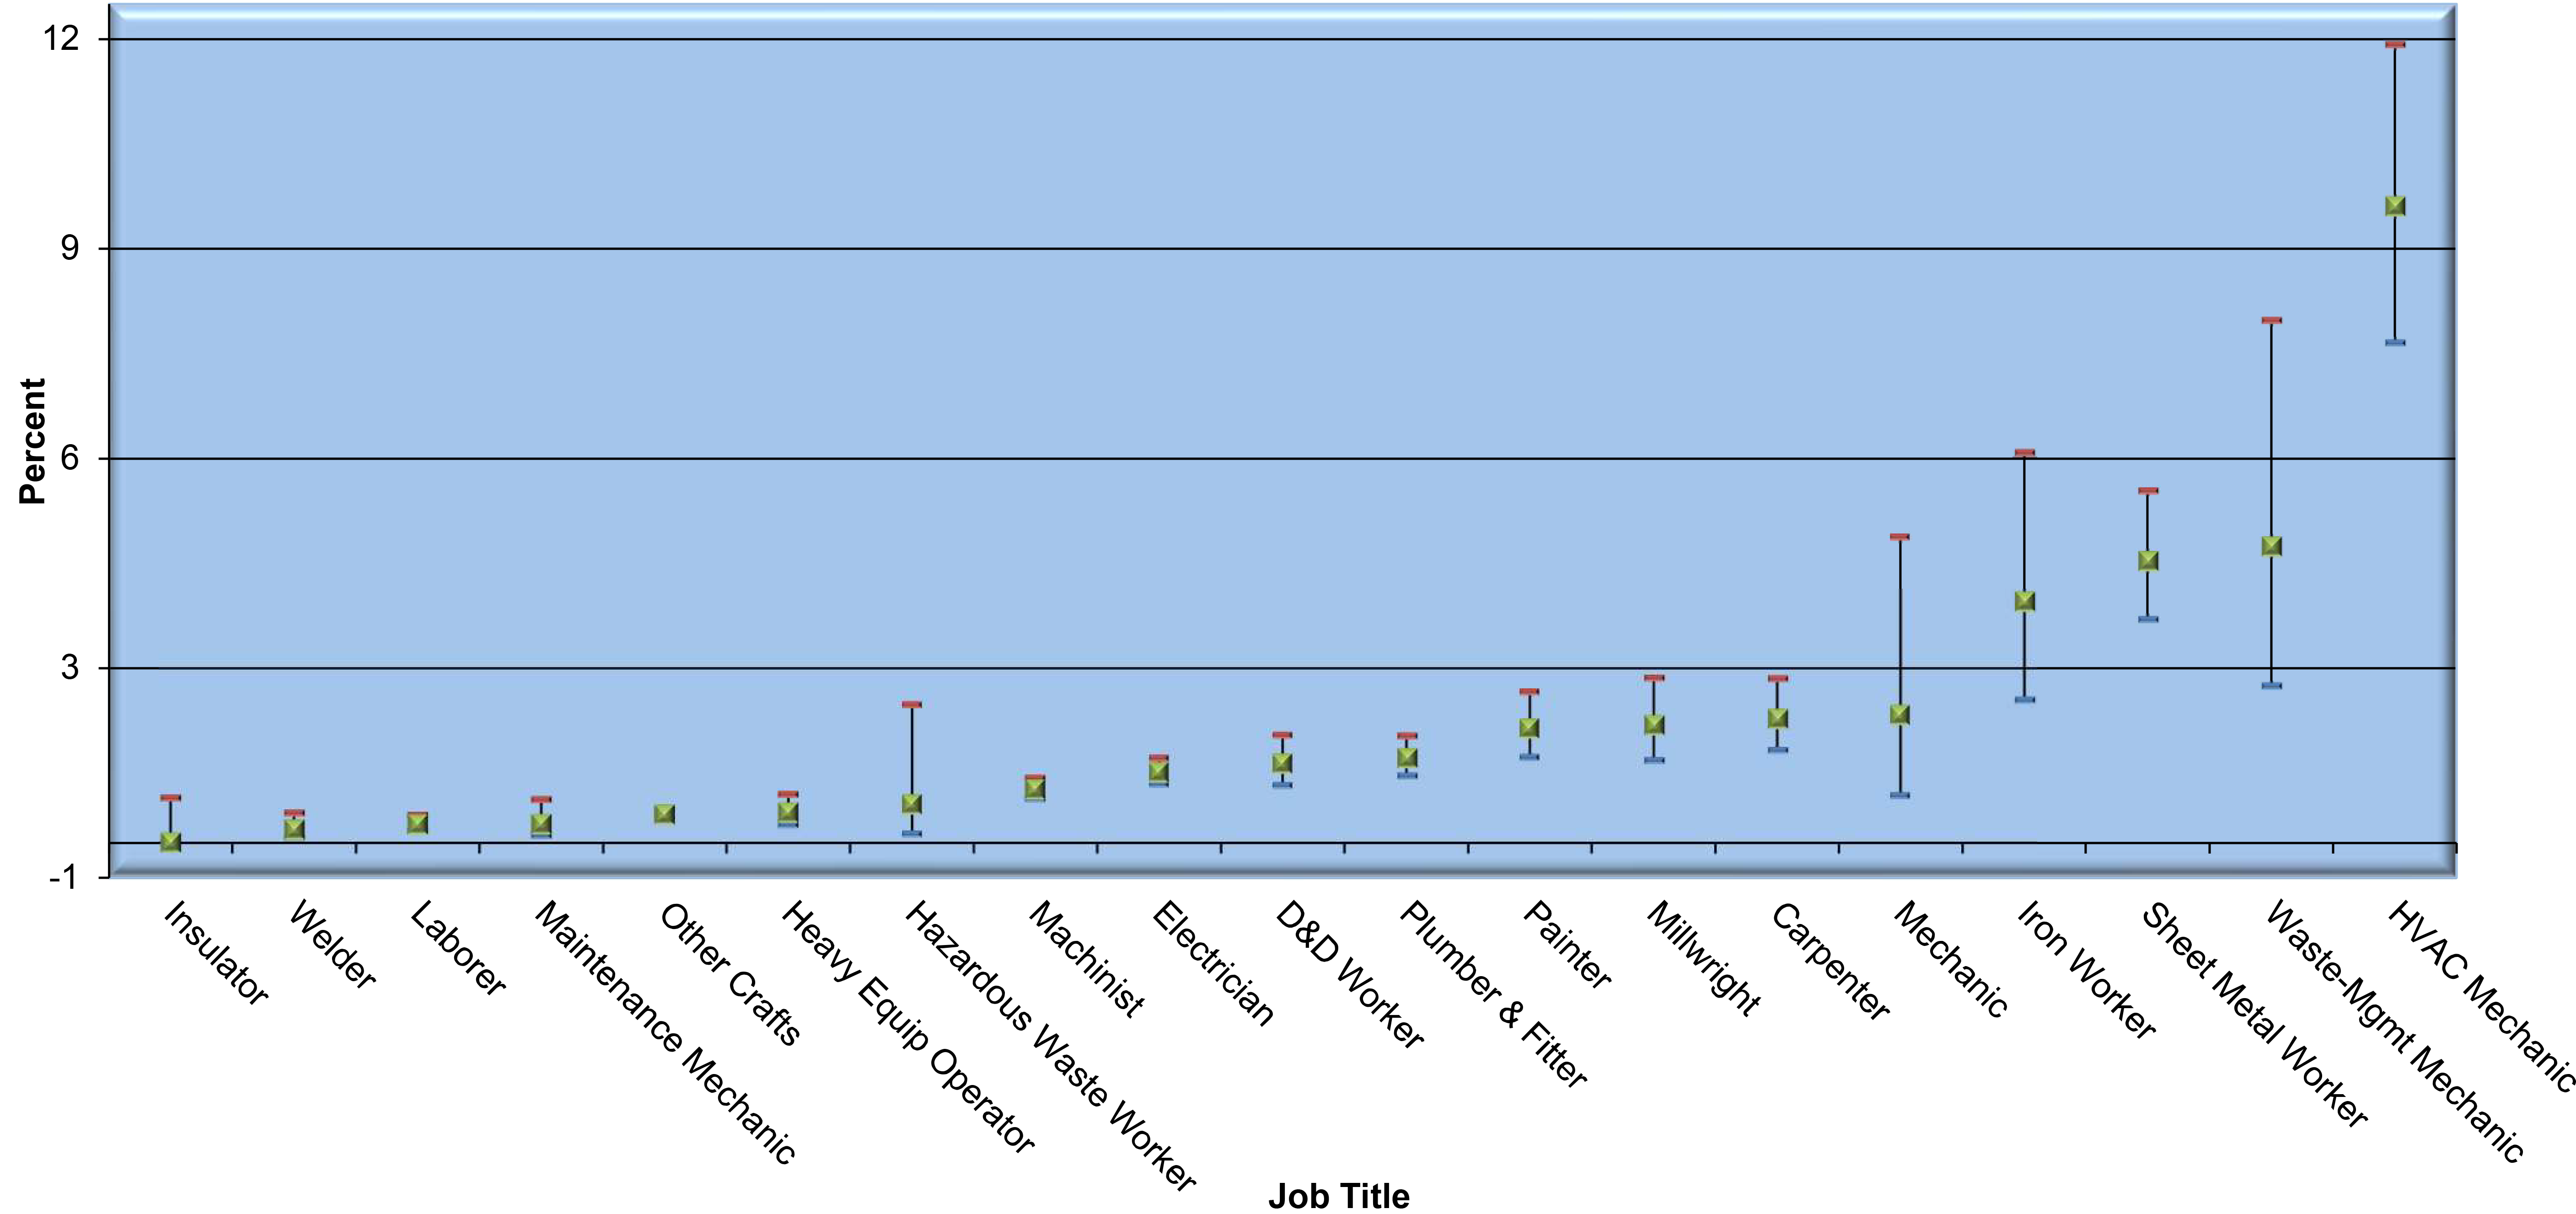Click the Waste-Mgmt Mechanic axis label
The height and width of the screenshot is (1214, 2576).
(2395, 1032)
